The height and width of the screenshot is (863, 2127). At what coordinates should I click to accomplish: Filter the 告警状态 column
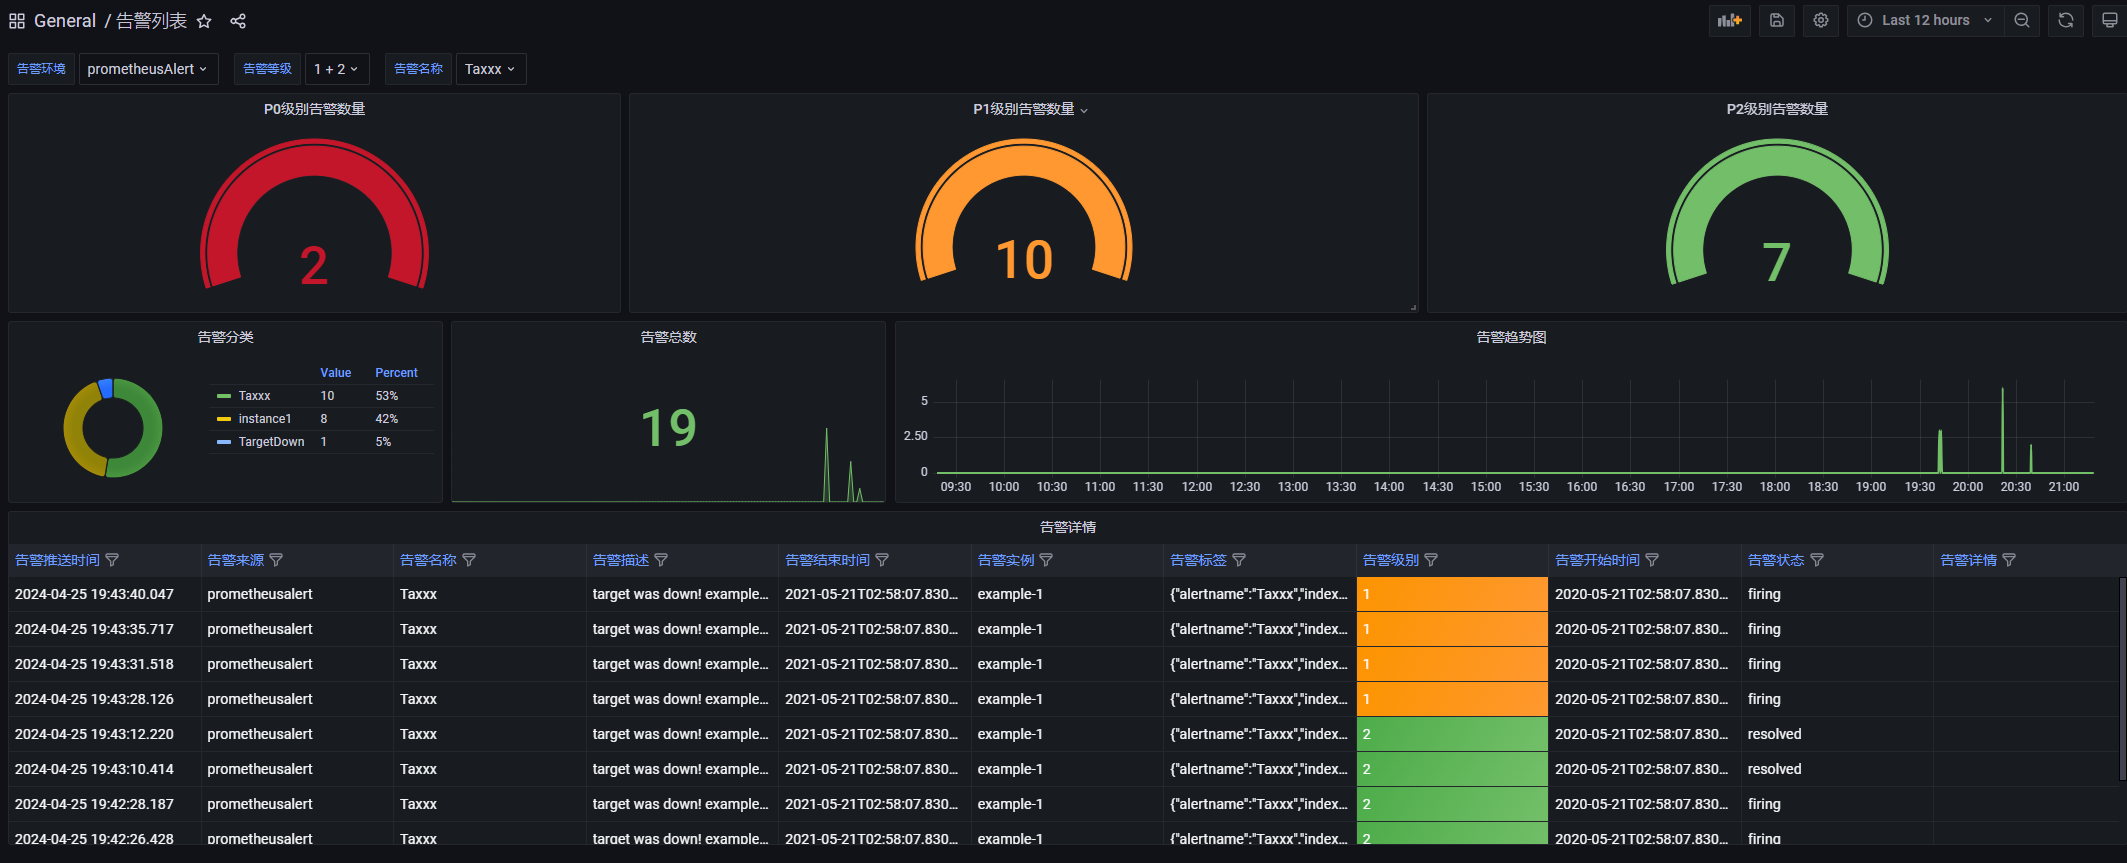(x=1817, y=560)
